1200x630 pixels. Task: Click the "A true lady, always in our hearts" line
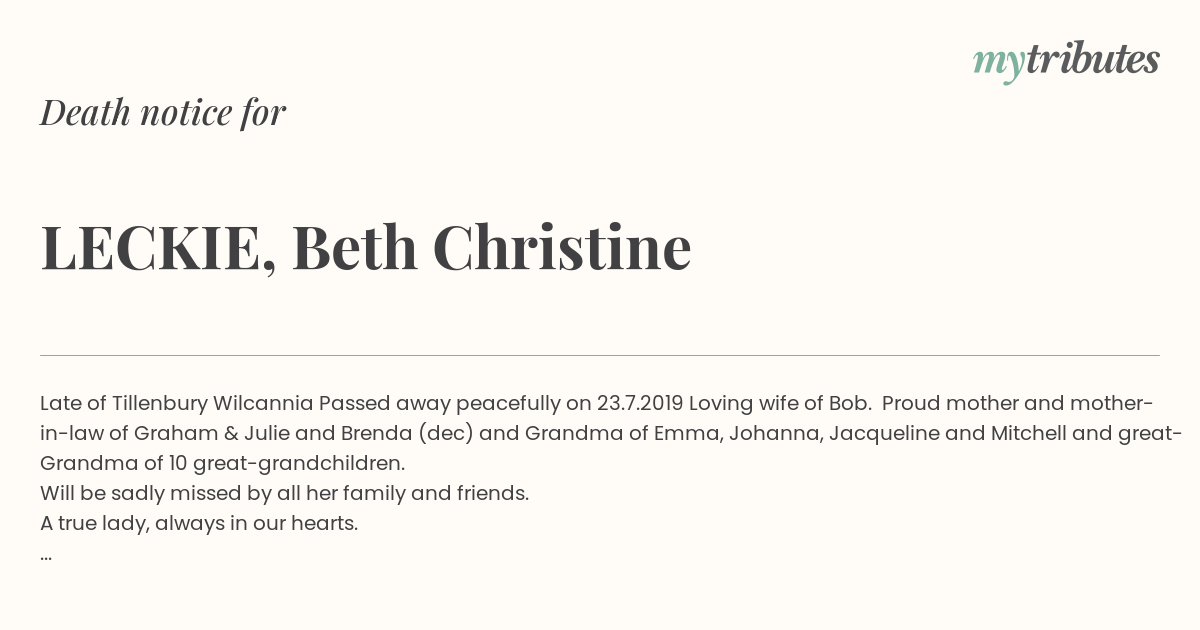coord(199,524)
